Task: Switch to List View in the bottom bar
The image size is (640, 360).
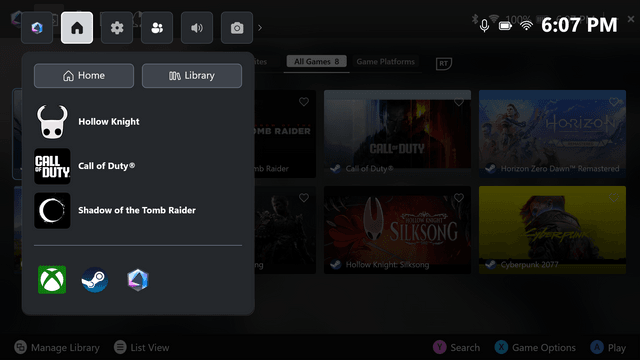Action: pyautogui.click(x=142, y=347)
